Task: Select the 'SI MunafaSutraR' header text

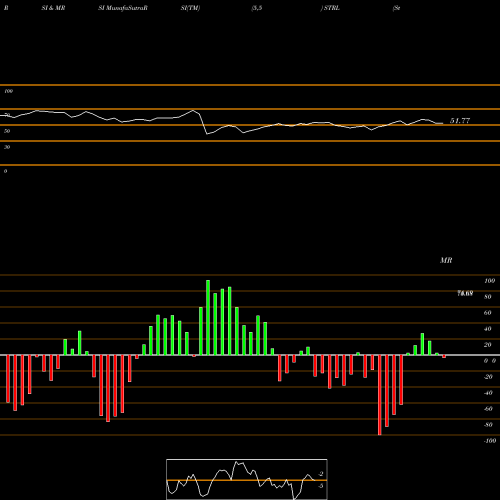Action: point(123,8)
